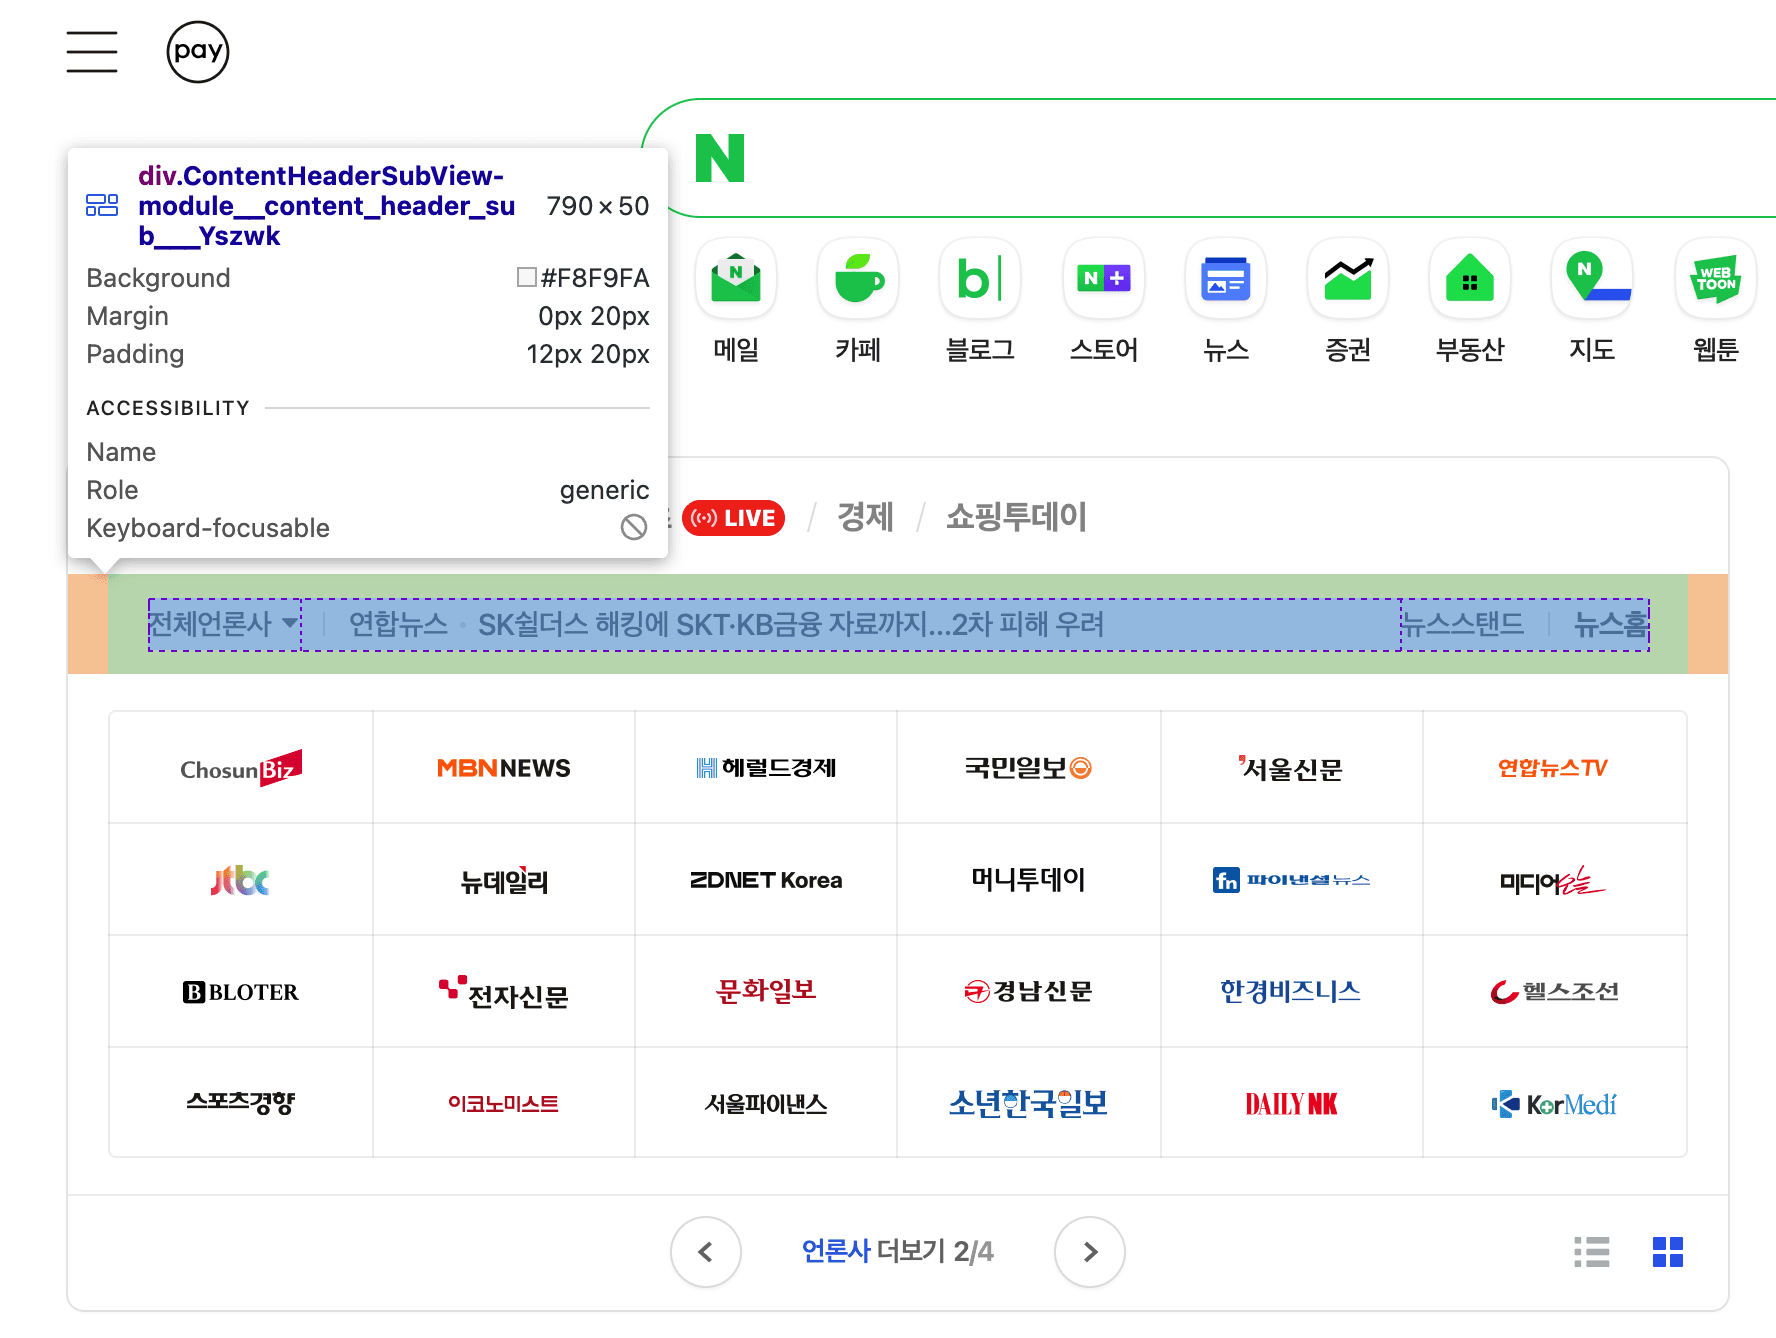Open 파이낸셜뉴스 publisher logo
1776x1338 pixels.
tap(1291, 880)
